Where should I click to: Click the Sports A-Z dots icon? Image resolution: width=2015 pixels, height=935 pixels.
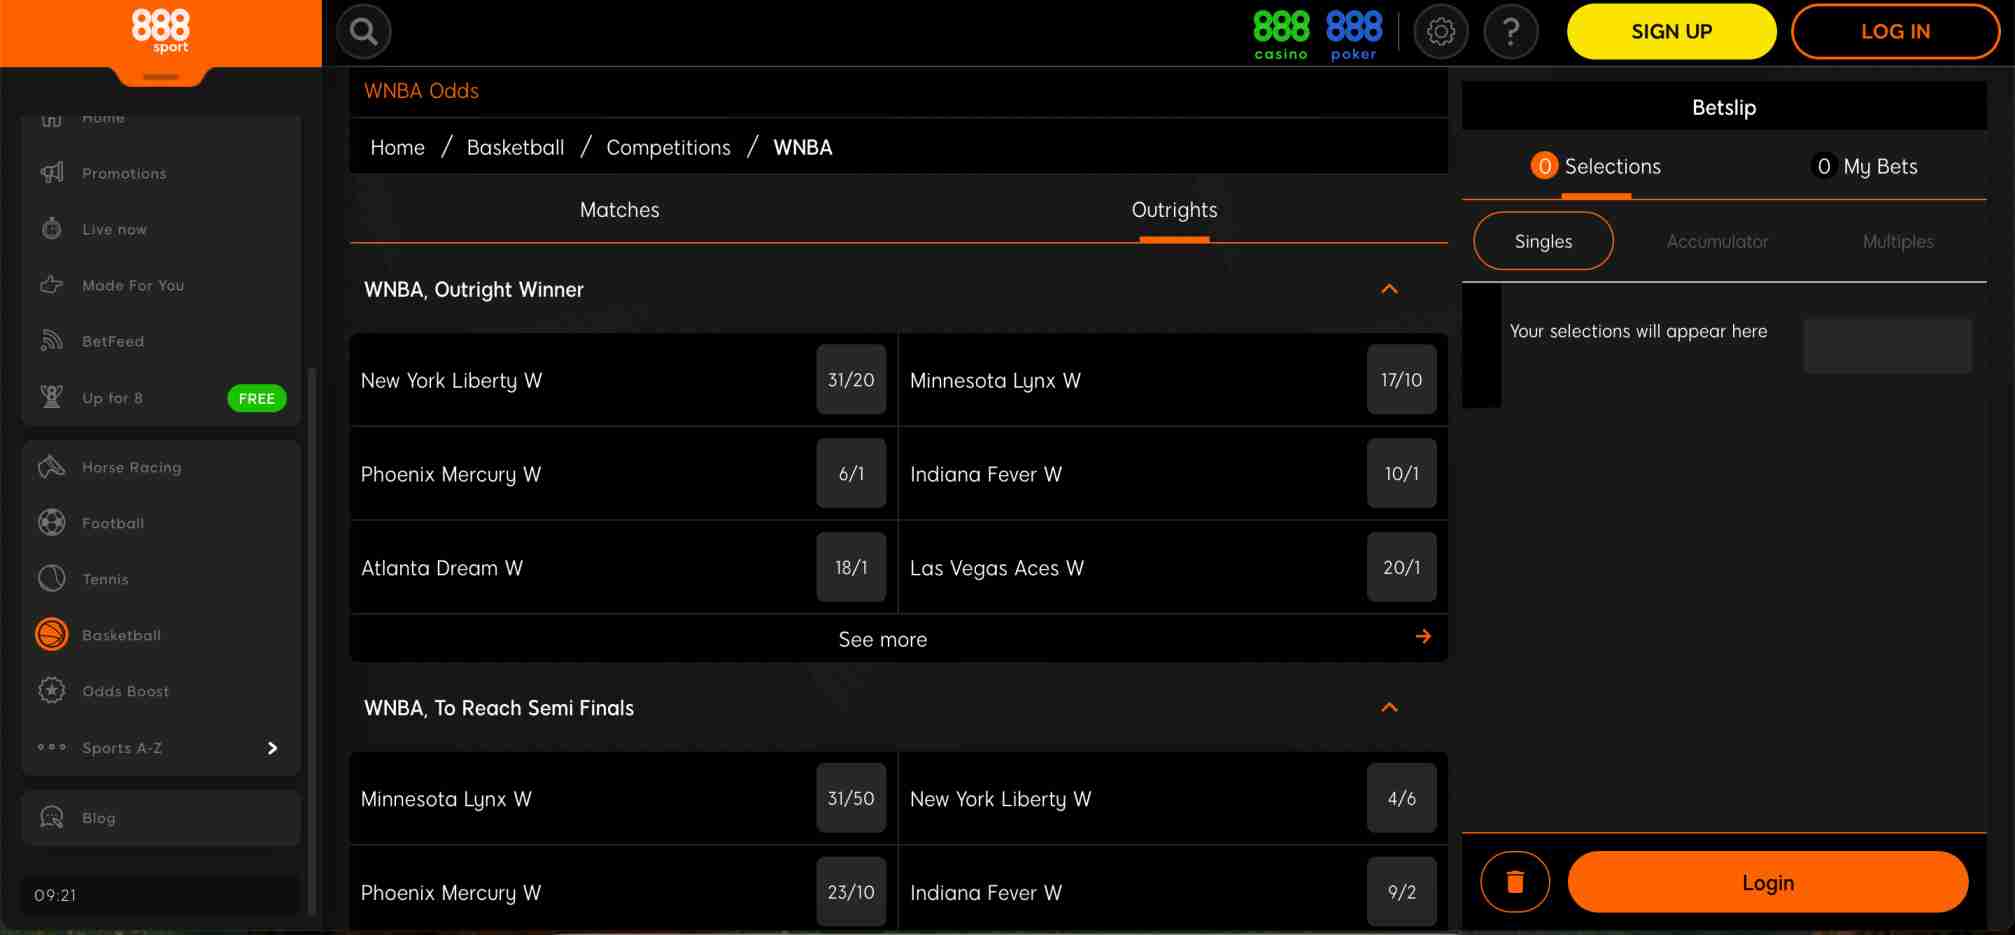pos(52,747)
